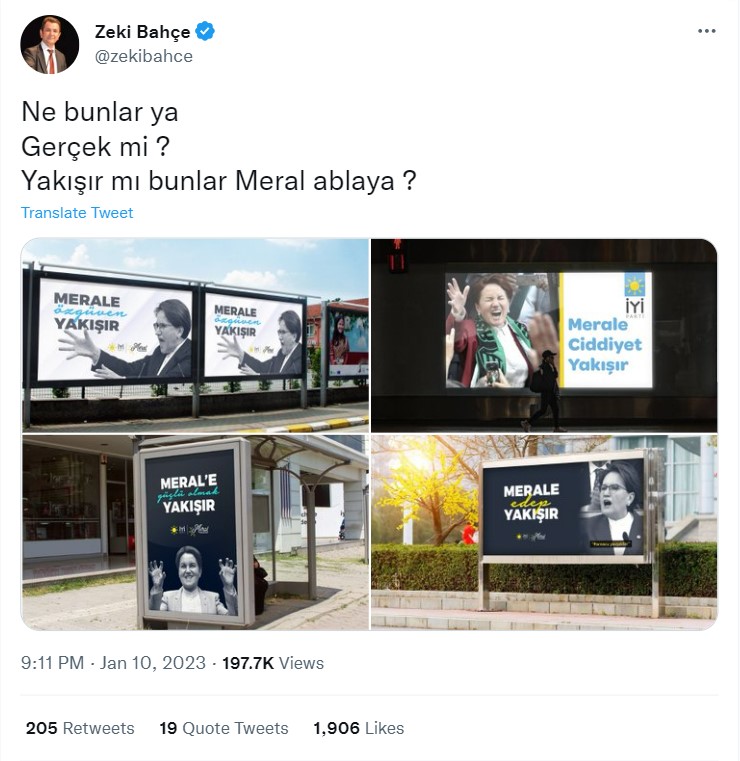The width and height of the screenshot is (740, 761).
Task: Open the 'Merale özgüven yakışır' billboard image
Action: coord(195,335)
